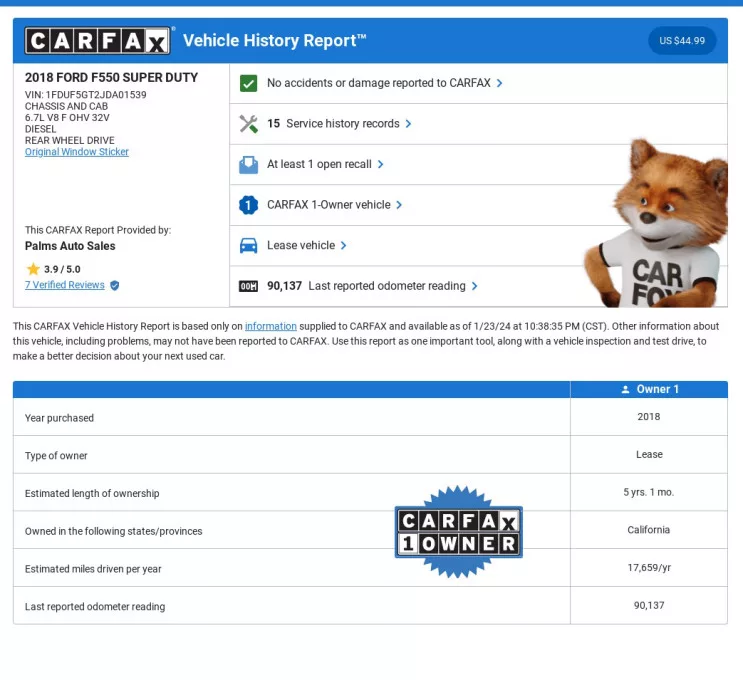743x680 pixels.
Task: Expand the no accidents reported chevron
Action: [x=500, y=83]
